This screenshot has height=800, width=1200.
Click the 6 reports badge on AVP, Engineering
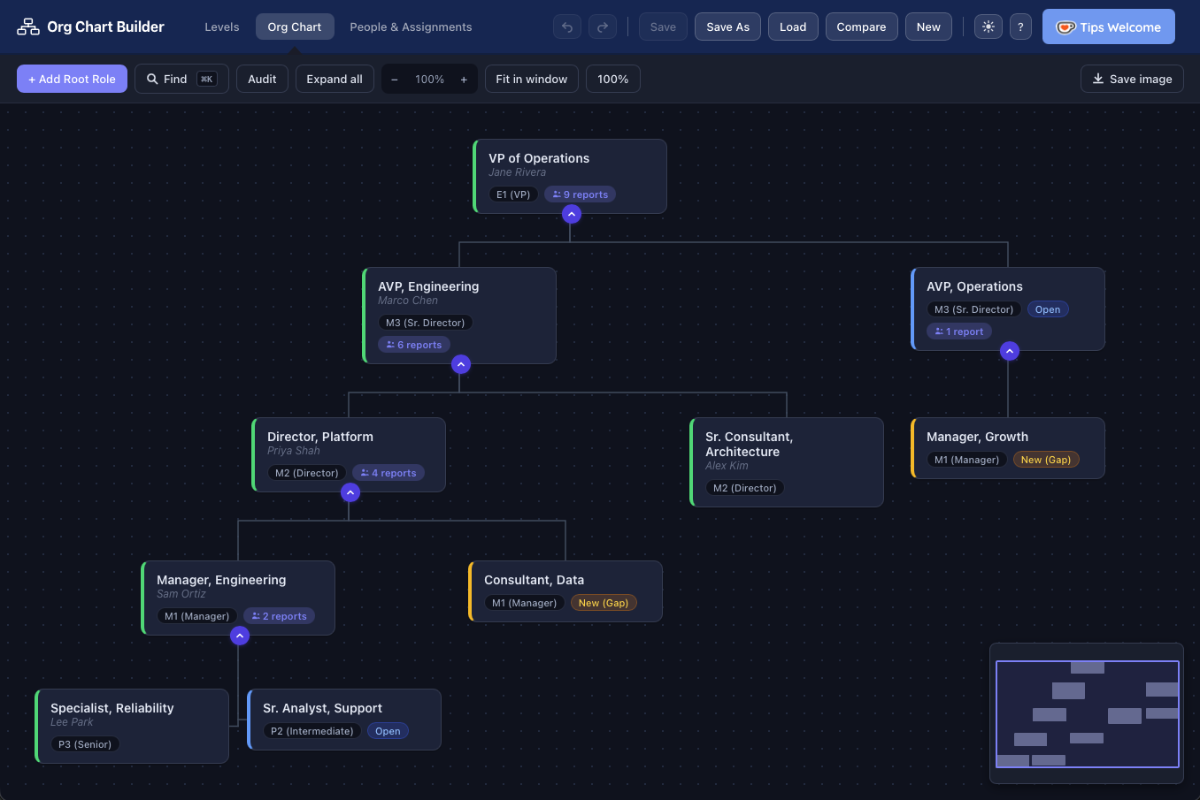point(414,344)
